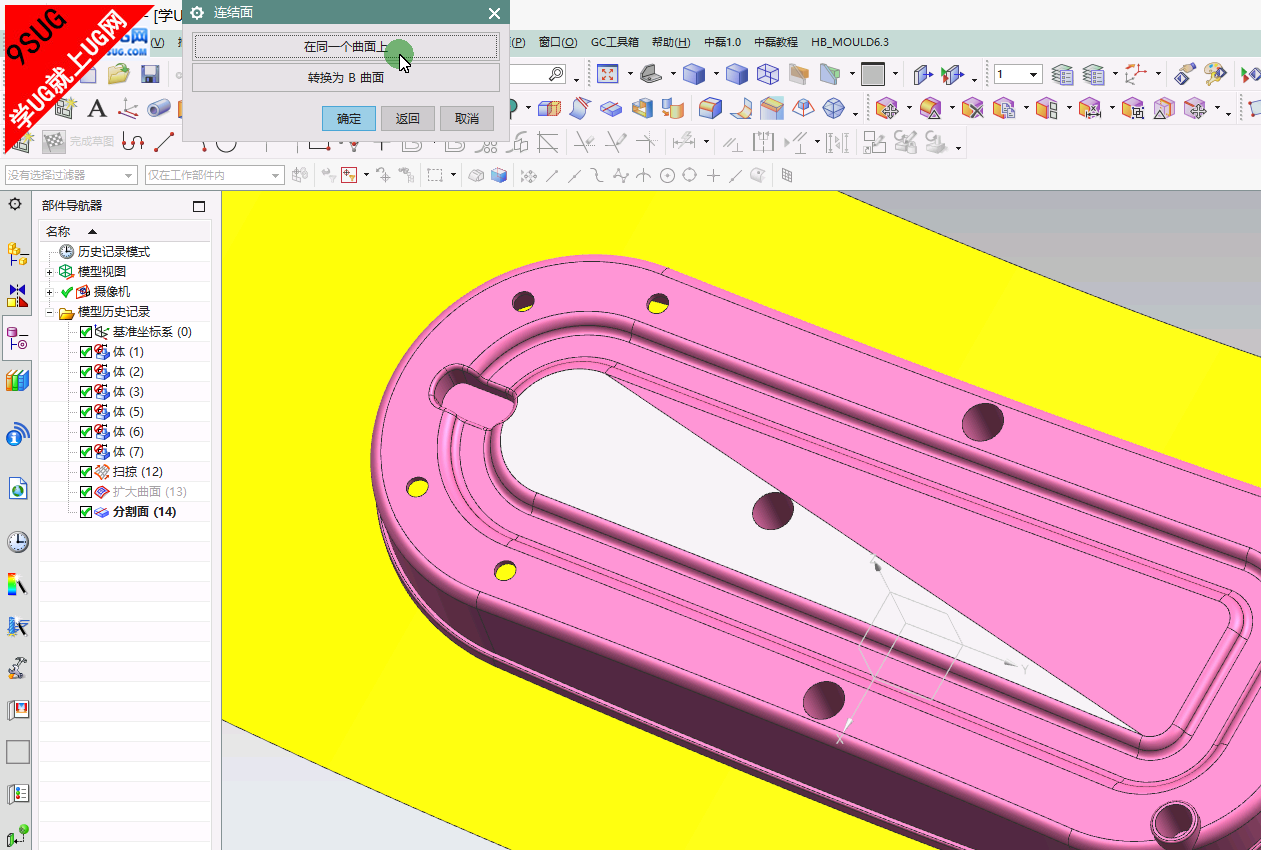Click the grid table icon in selection bar
The height and width of the screenshot is (850, 1261).
pos(787,176)
